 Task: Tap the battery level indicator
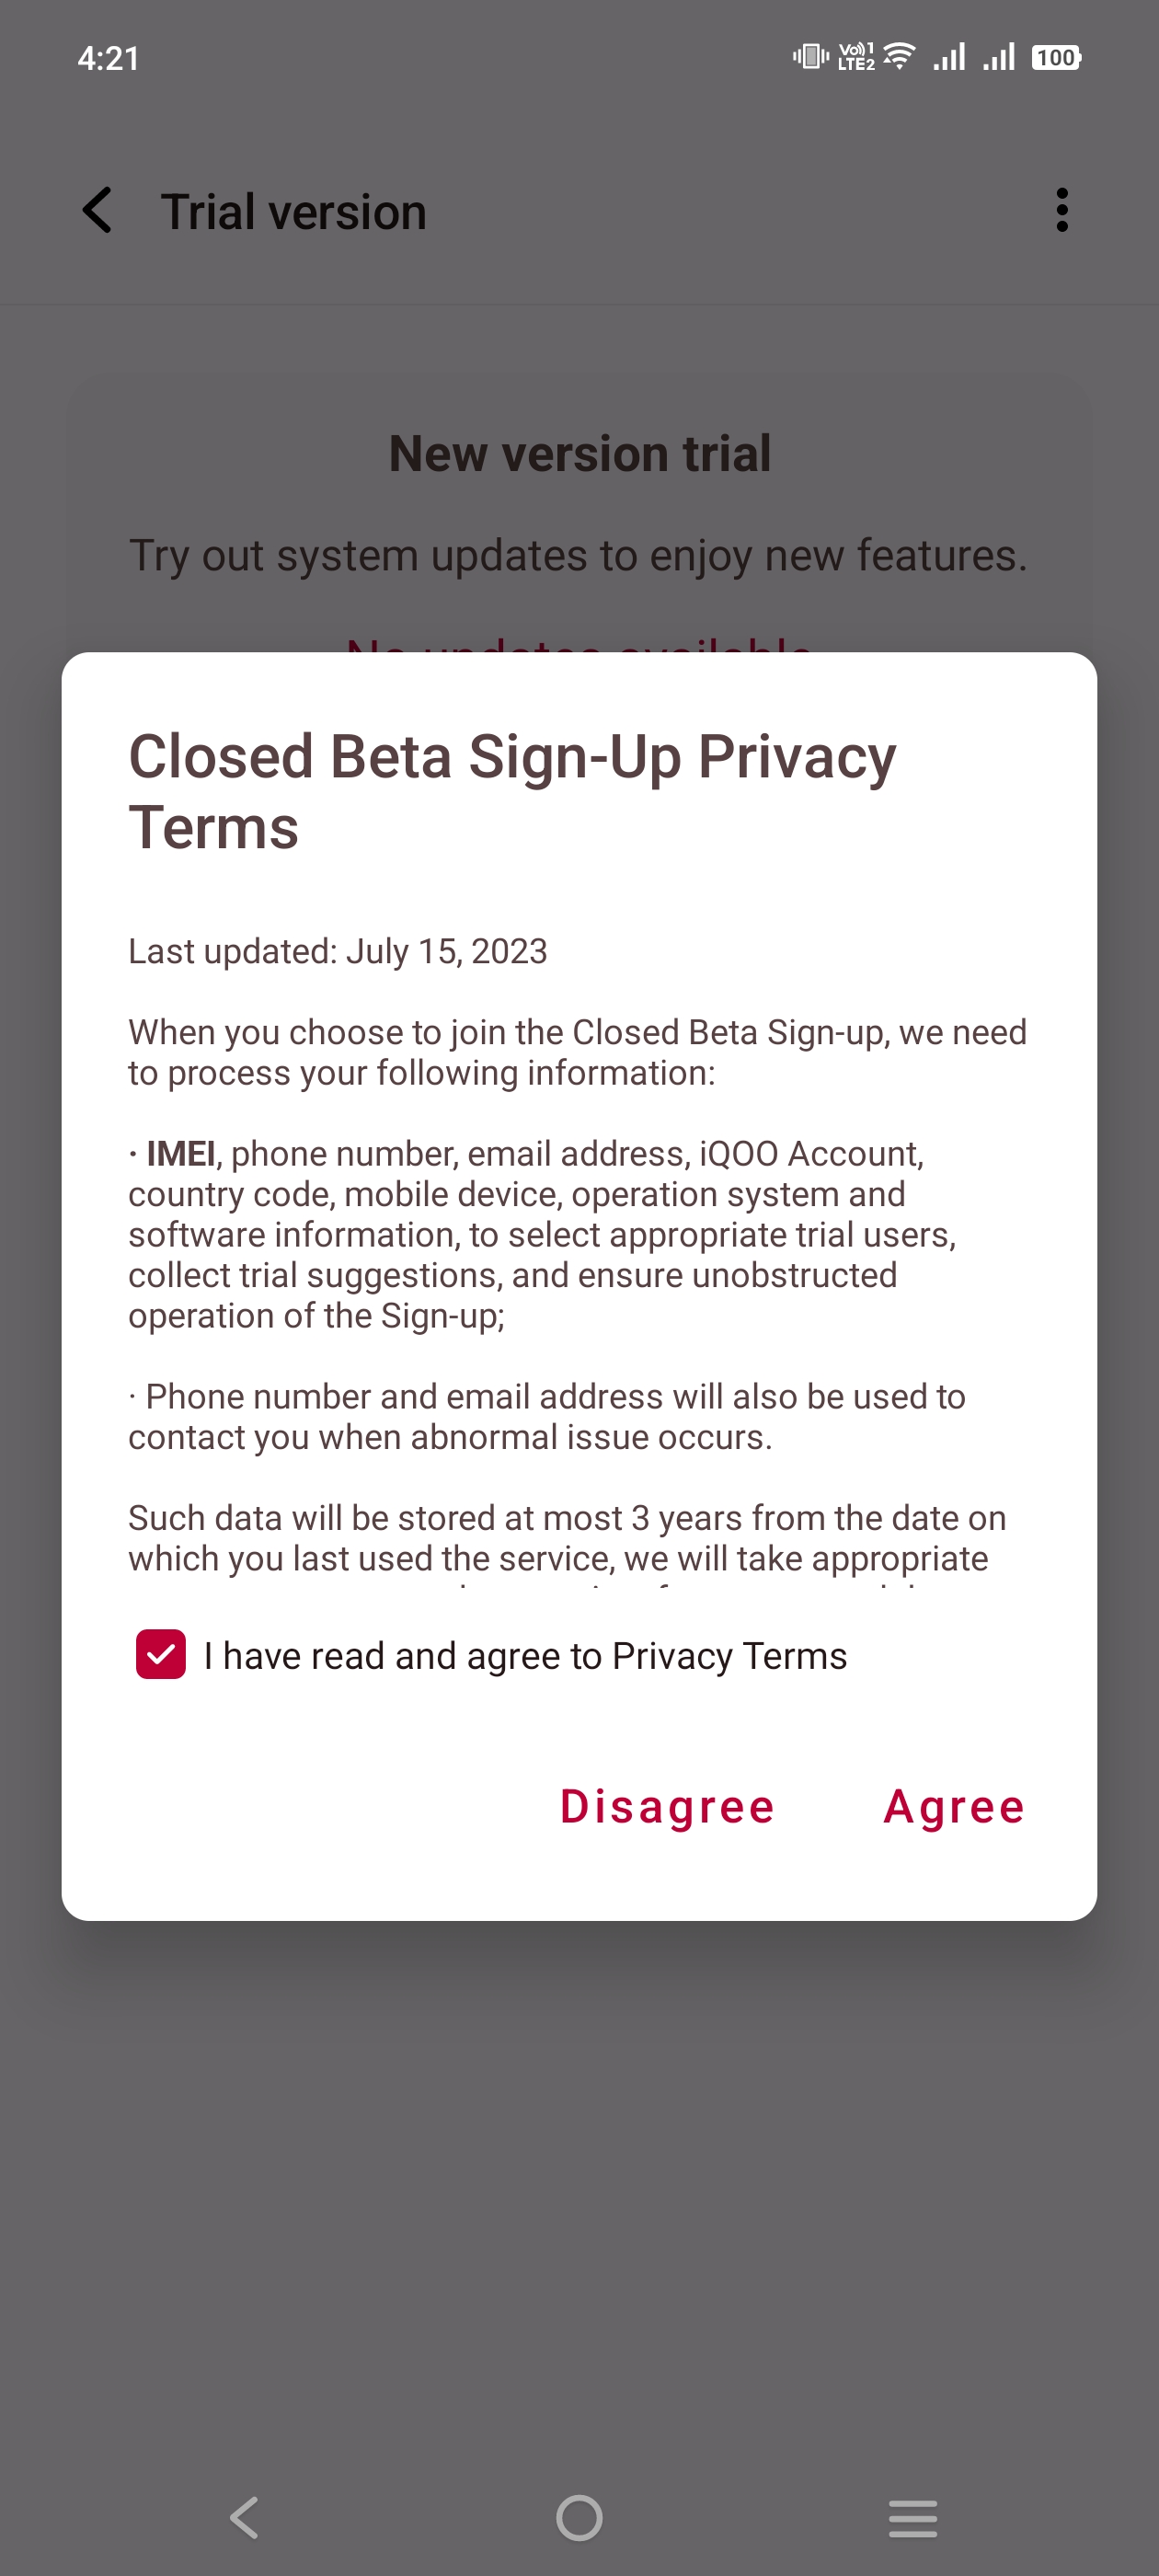(1056, 57)
